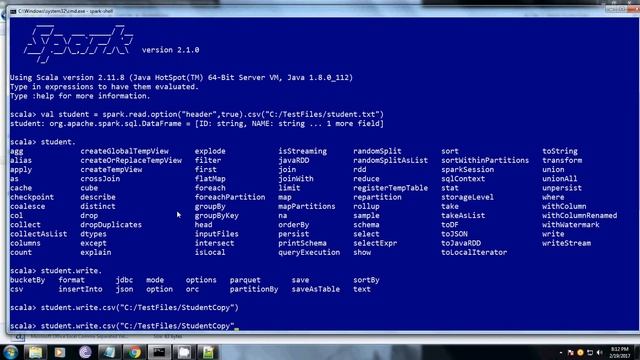Click 'repartition' in the method list
Image resolution: width=640 pixels, height=360 pixels.
point(377,197)
